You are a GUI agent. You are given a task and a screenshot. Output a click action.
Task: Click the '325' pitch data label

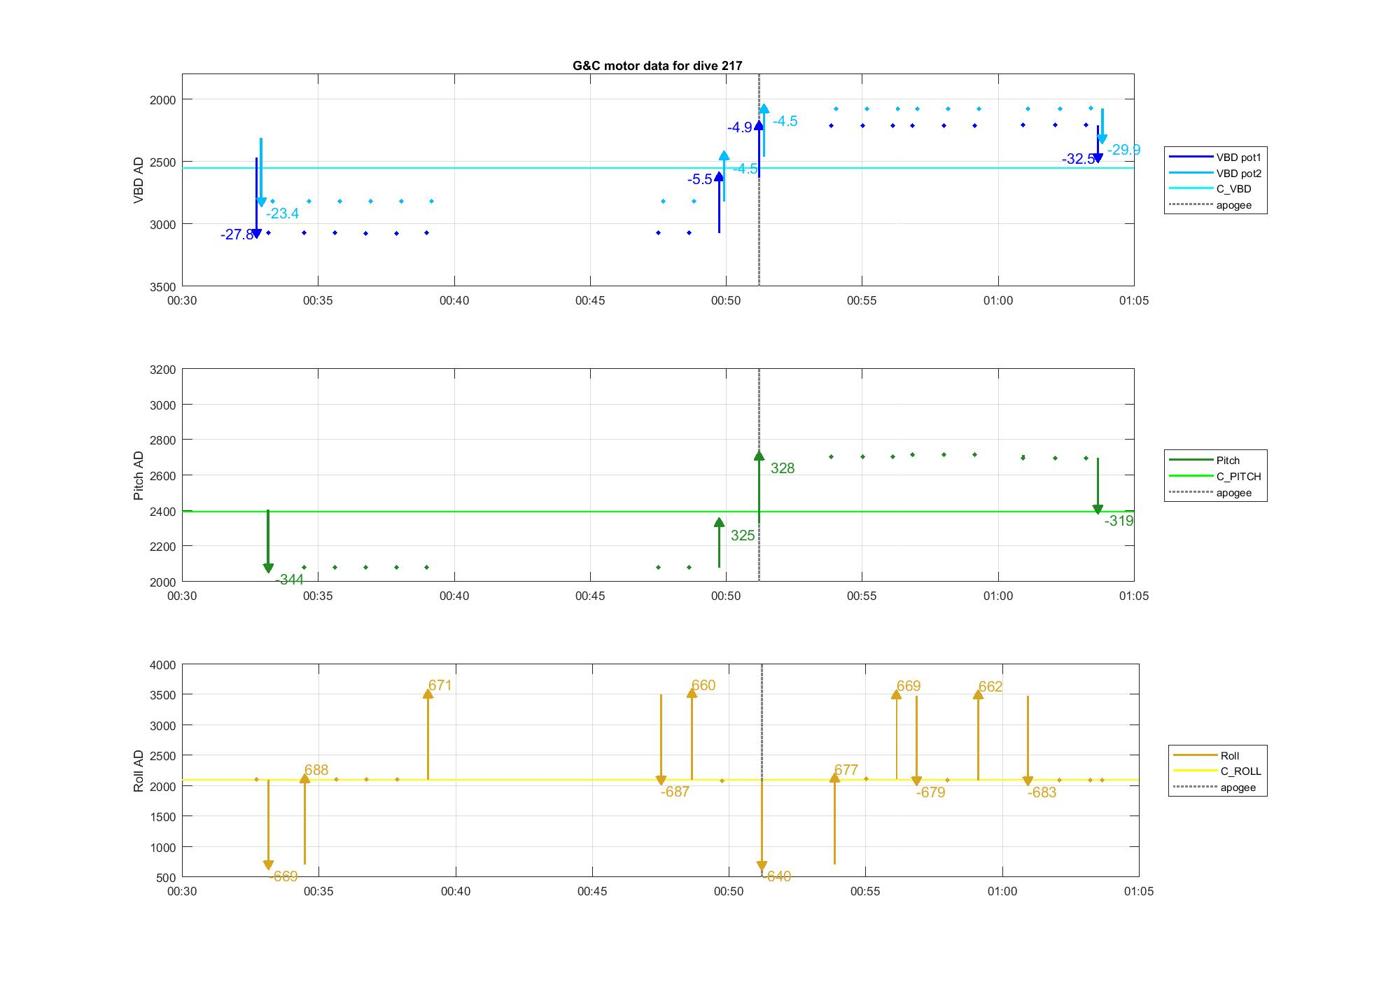[x=743, y=536]
